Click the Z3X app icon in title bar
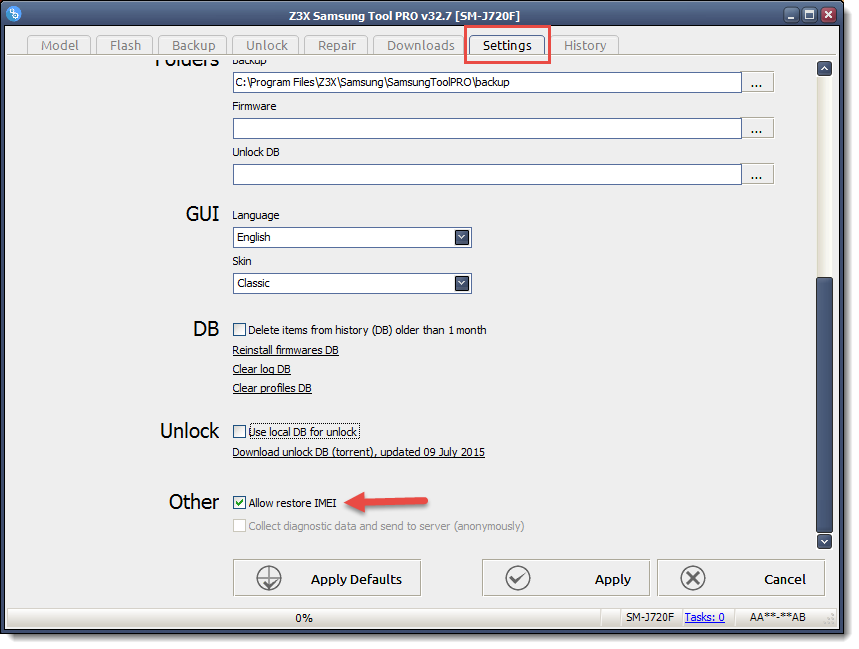Screen dimensions: 859x649 (x=14, y=13)
